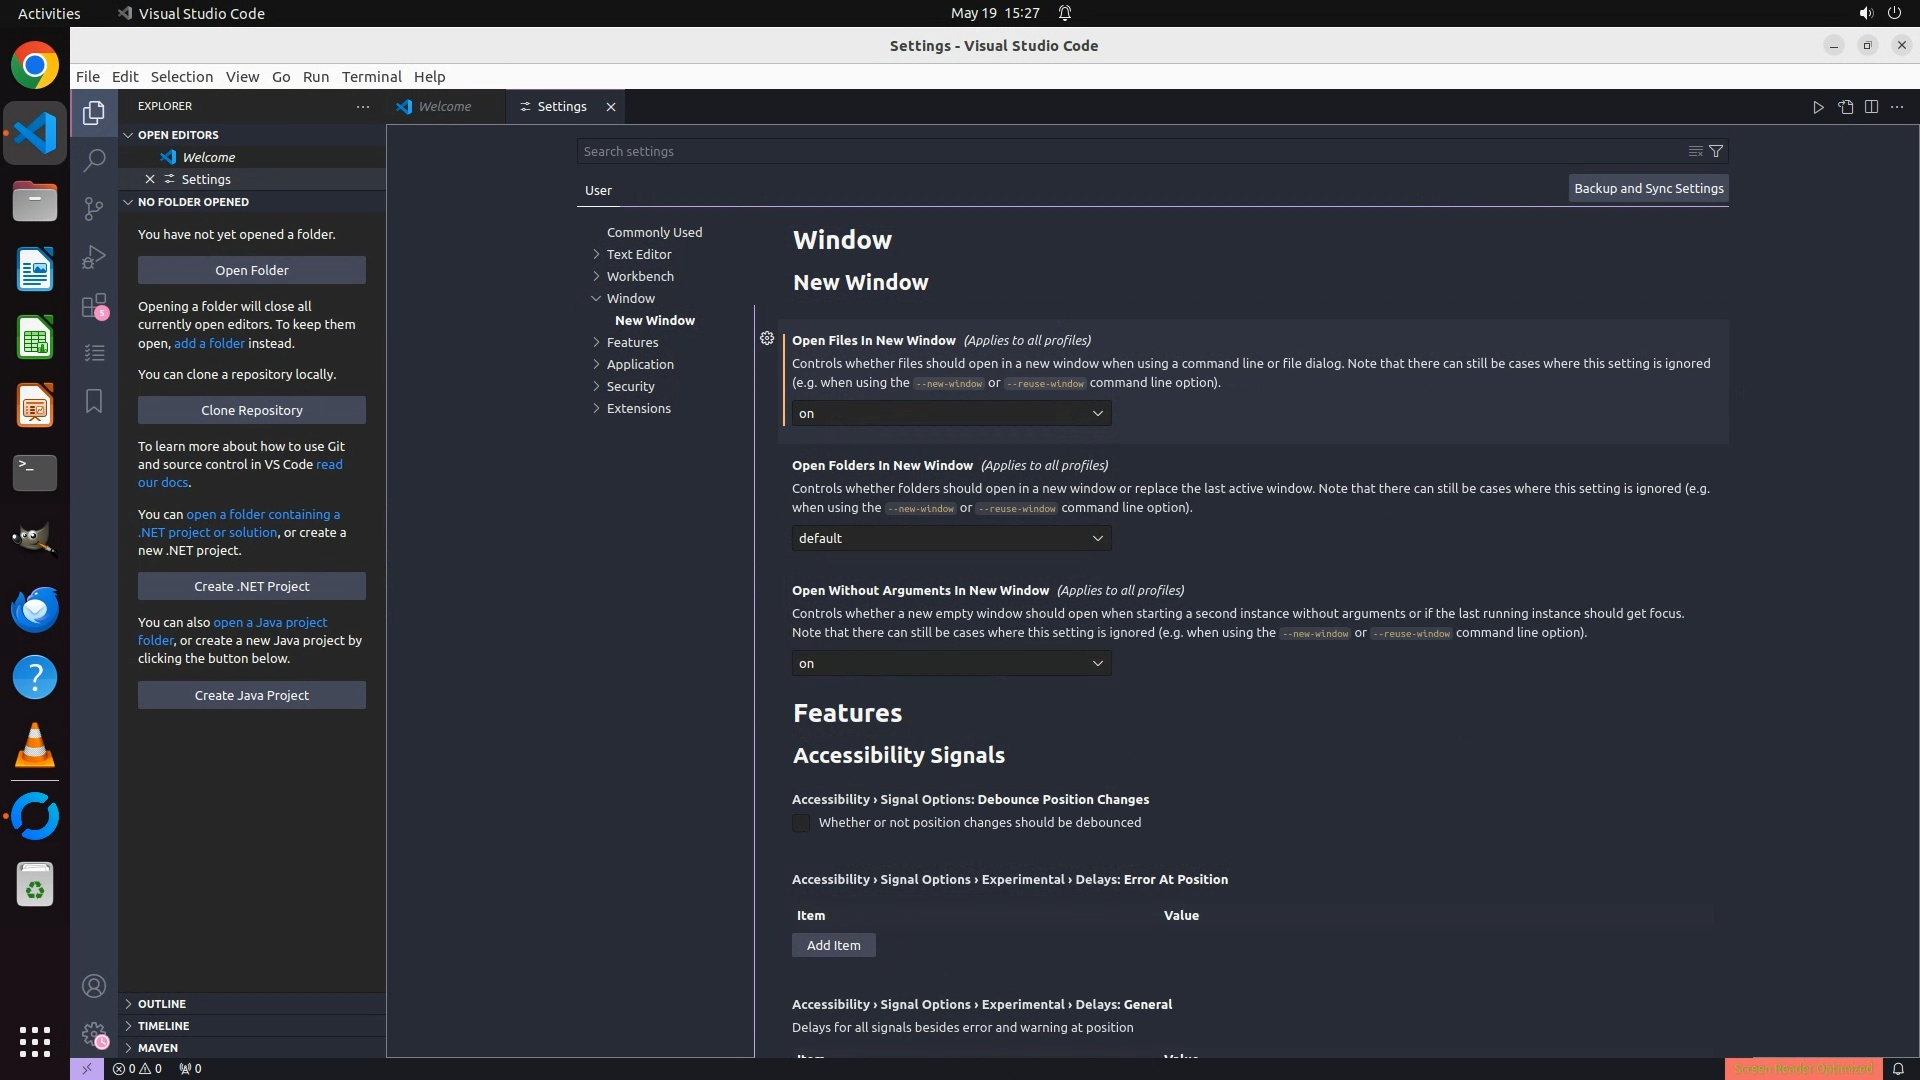Screen dimensions: 1920x1080
Task: Open the Open Files In New Window dropdown
Action: coord(951,413)
